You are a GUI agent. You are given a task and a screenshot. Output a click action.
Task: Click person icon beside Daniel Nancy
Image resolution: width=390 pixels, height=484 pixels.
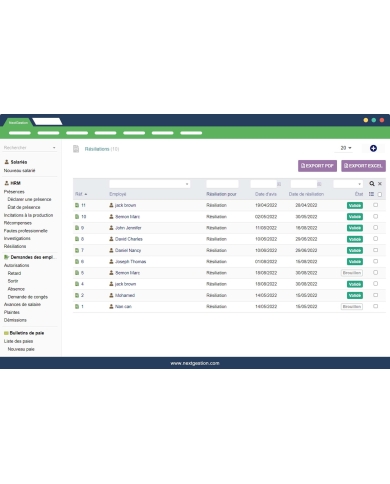point(111,250)
